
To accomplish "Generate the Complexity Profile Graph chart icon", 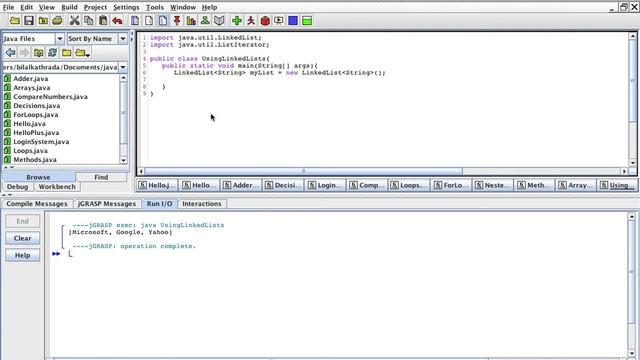I will tap(191, 20).
